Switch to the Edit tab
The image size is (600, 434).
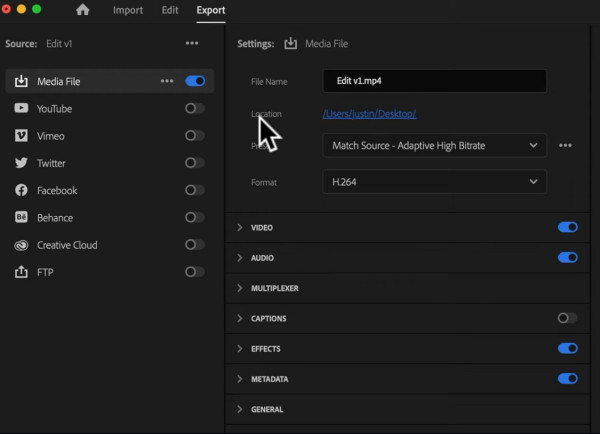pyautogui.click(x=170, y=11)
